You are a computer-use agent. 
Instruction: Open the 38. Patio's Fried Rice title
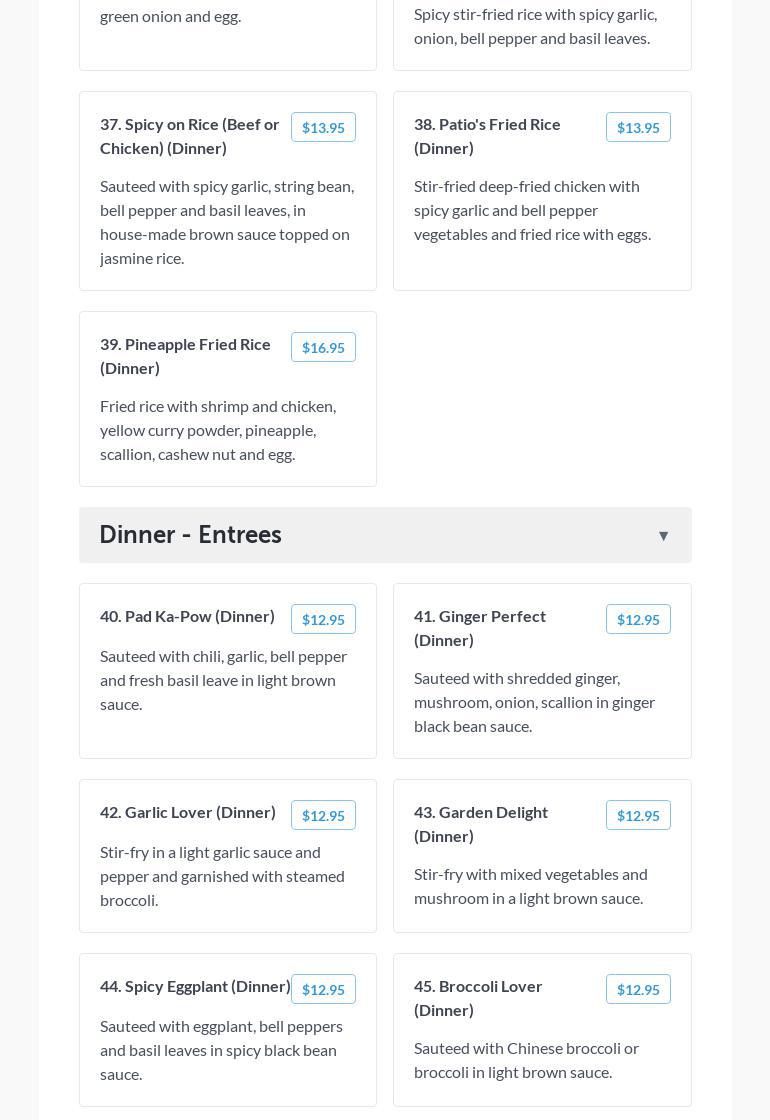[x=487, y=136]
